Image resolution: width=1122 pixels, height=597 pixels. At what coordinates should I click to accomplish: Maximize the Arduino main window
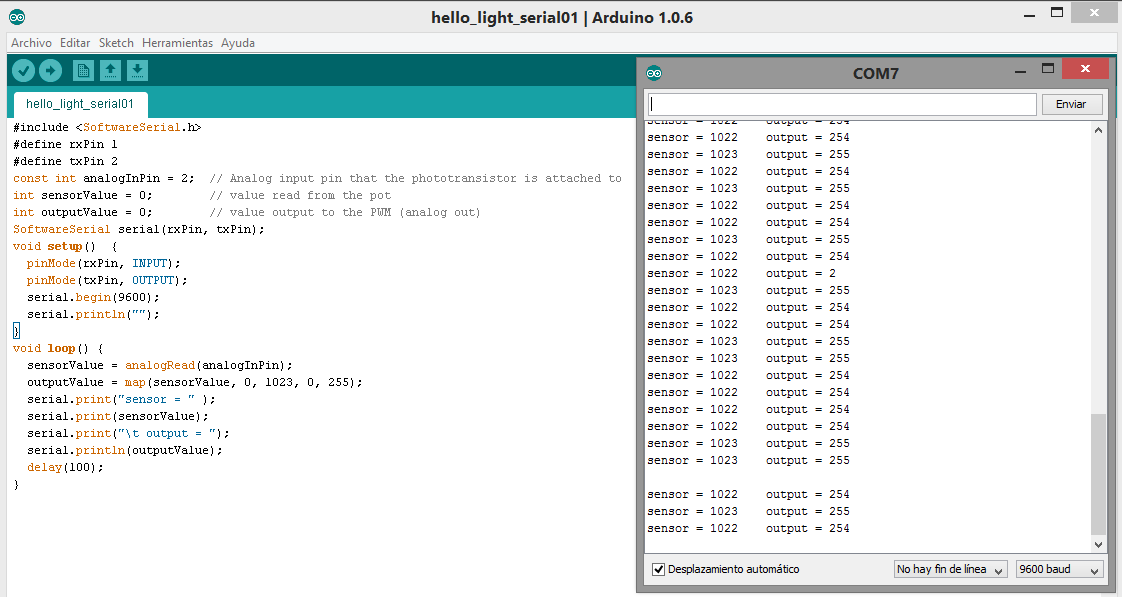click(1057, 12)
